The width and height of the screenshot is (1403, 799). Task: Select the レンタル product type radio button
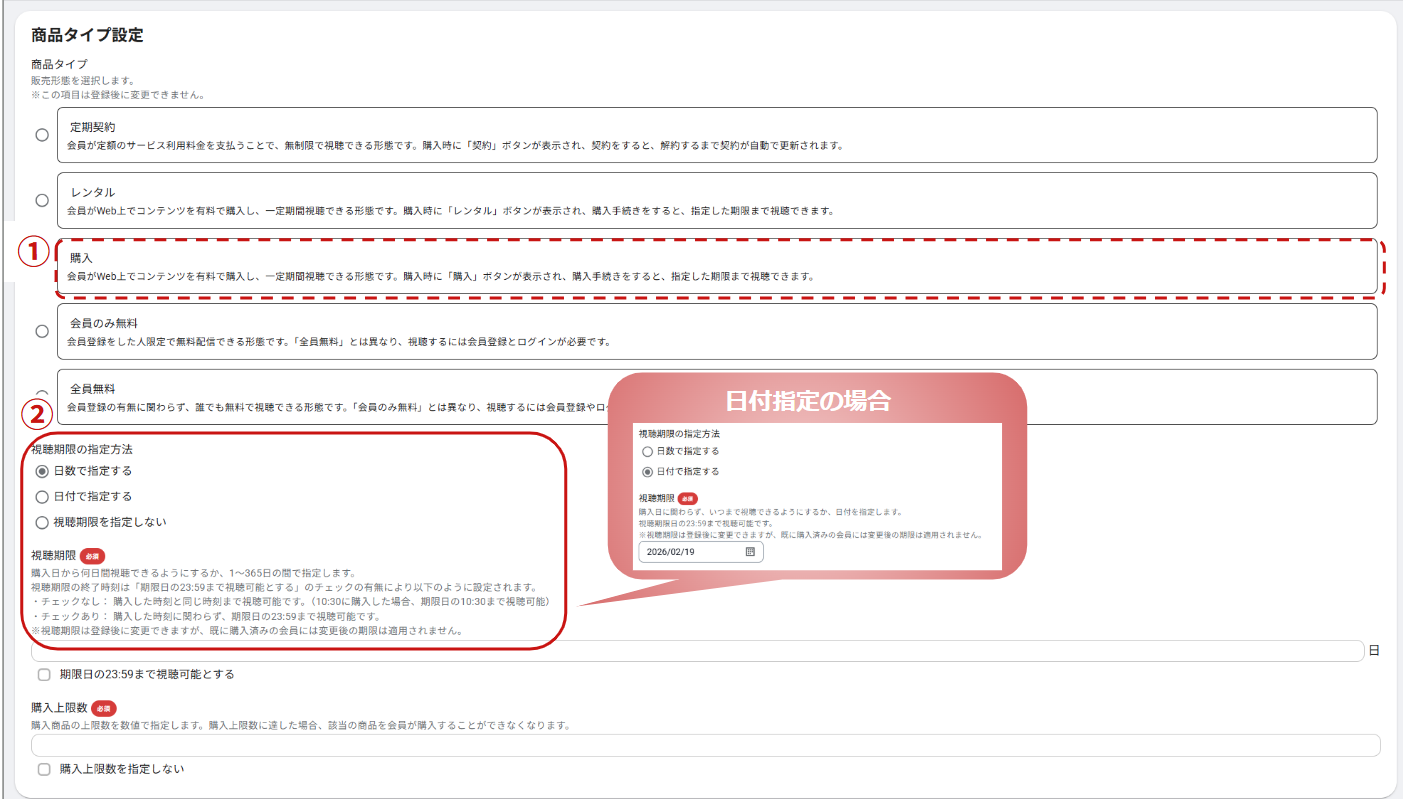tap(42, 200)
